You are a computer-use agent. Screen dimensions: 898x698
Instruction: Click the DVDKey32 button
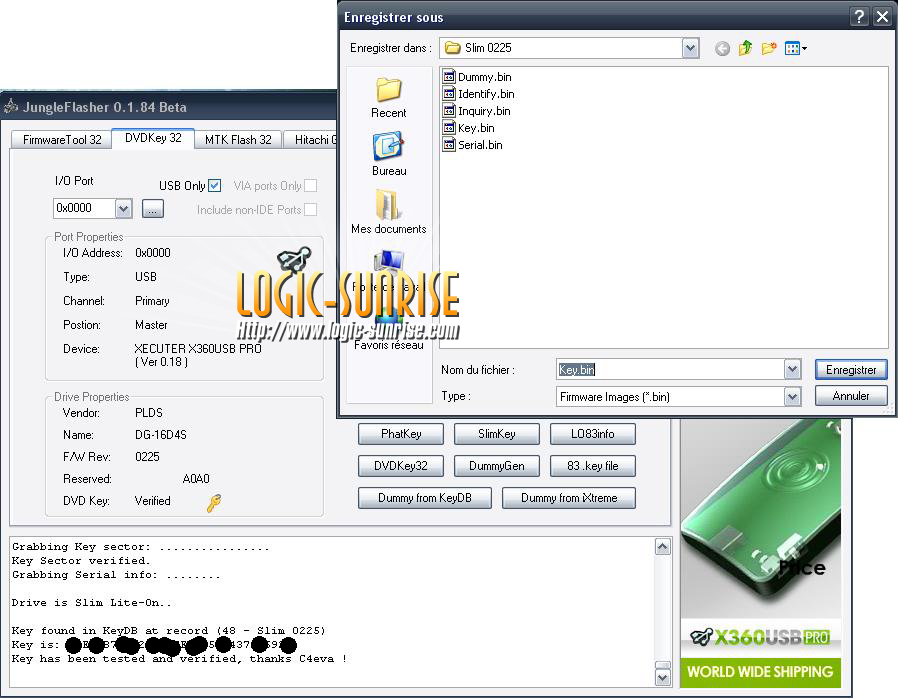coord(401,466)
